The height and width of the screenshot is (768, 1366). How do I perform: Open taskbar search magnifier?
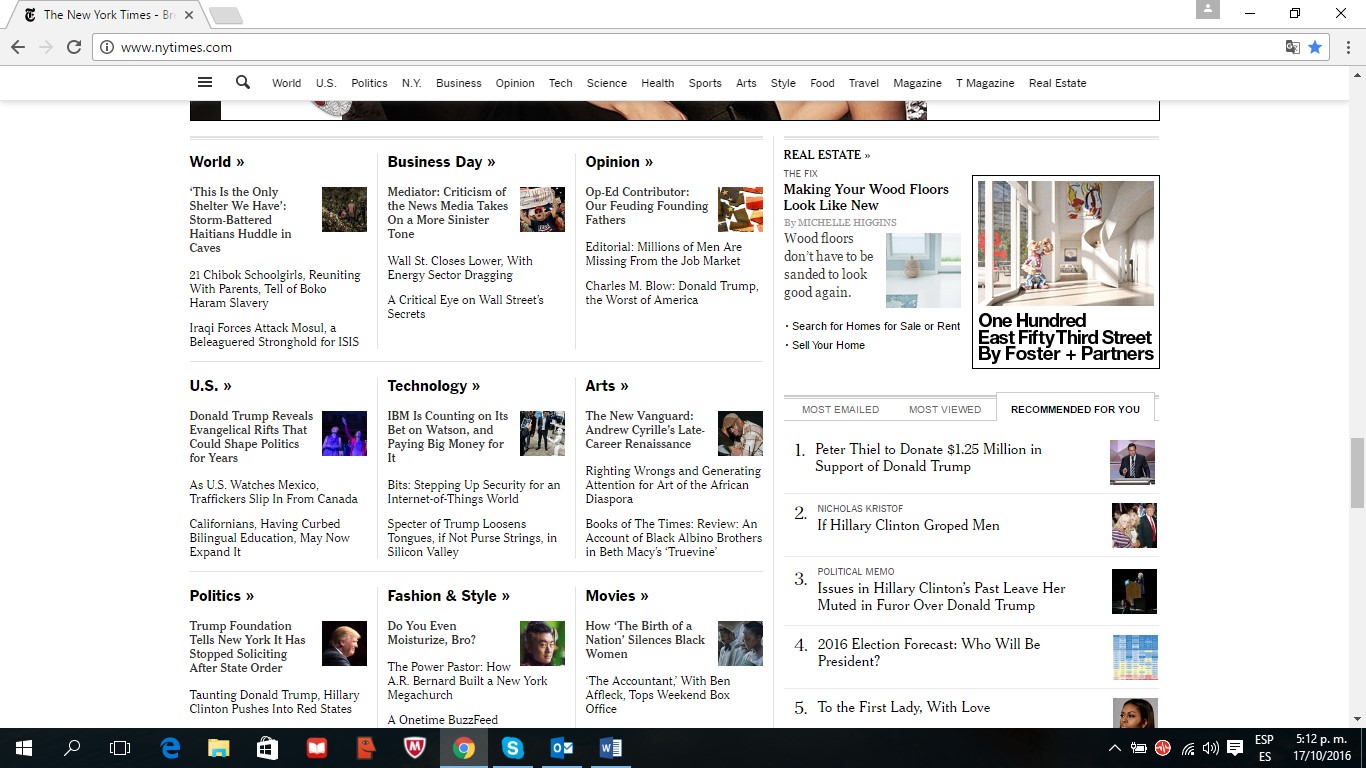[x=72, y=748]
